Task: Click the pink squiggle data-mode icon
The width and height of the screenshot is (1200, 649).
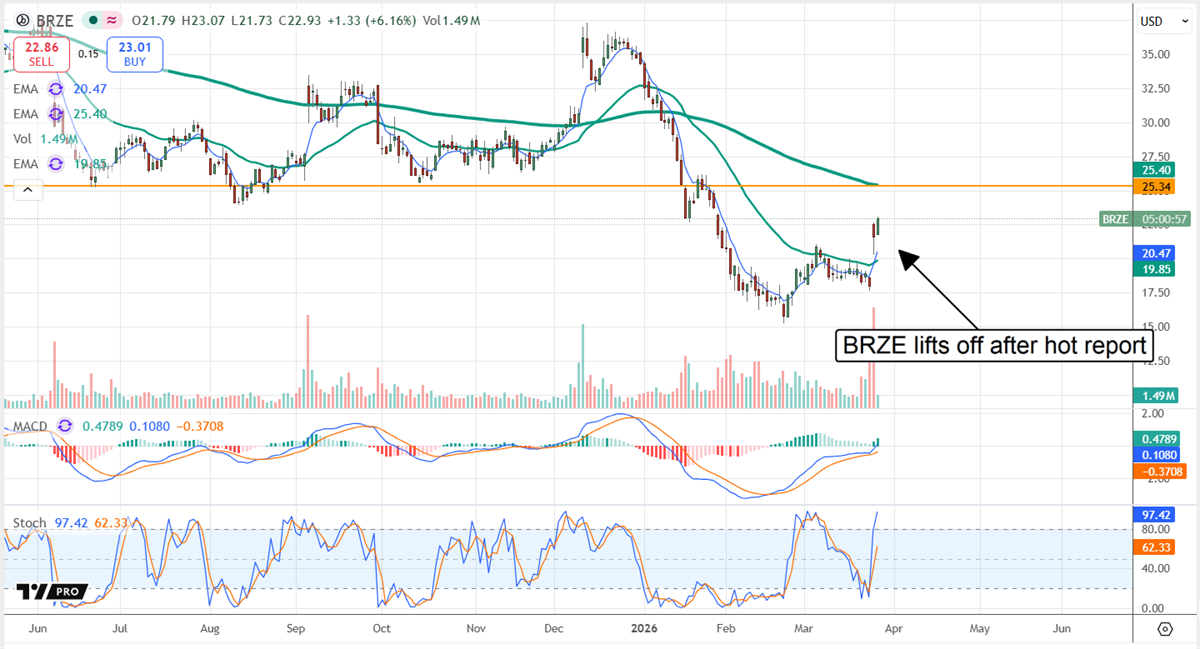Action: click(111, 20)
